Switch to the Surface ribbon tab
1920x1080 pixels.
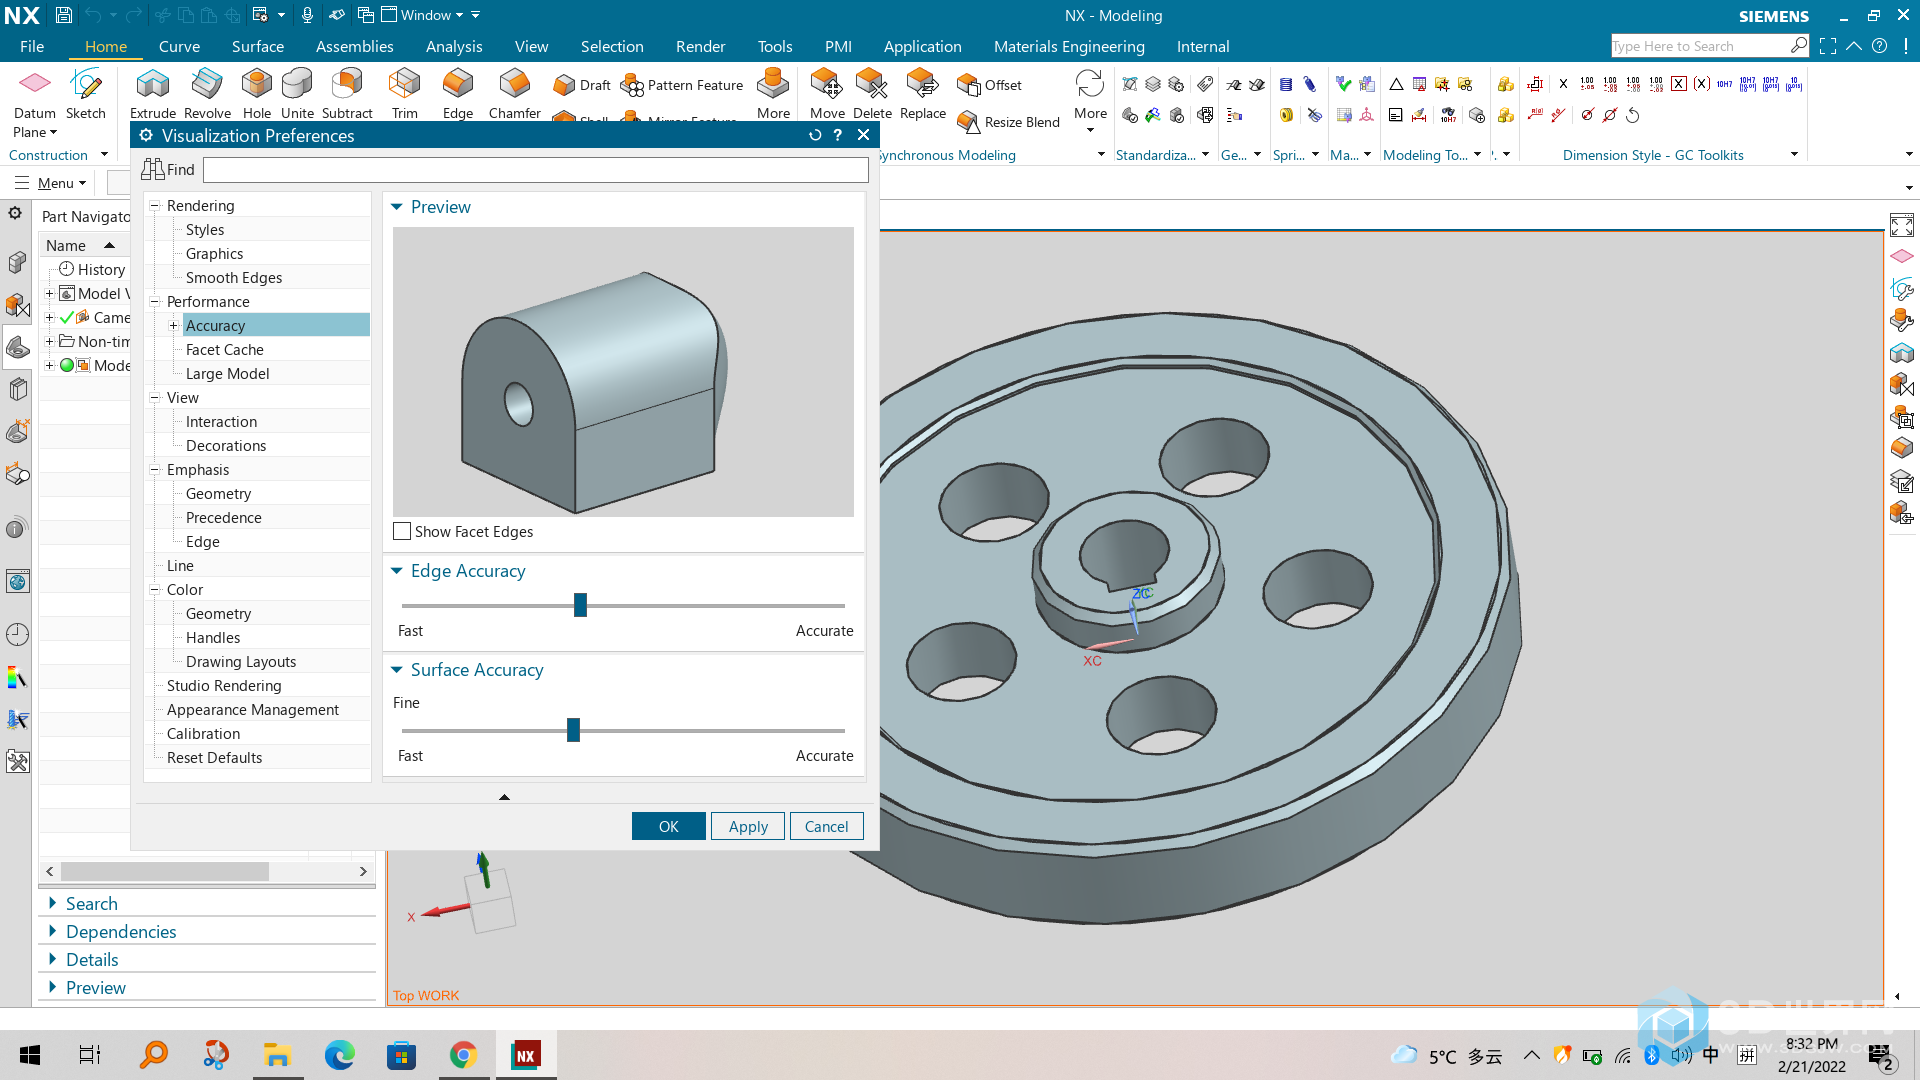click(x=258, y=46)
